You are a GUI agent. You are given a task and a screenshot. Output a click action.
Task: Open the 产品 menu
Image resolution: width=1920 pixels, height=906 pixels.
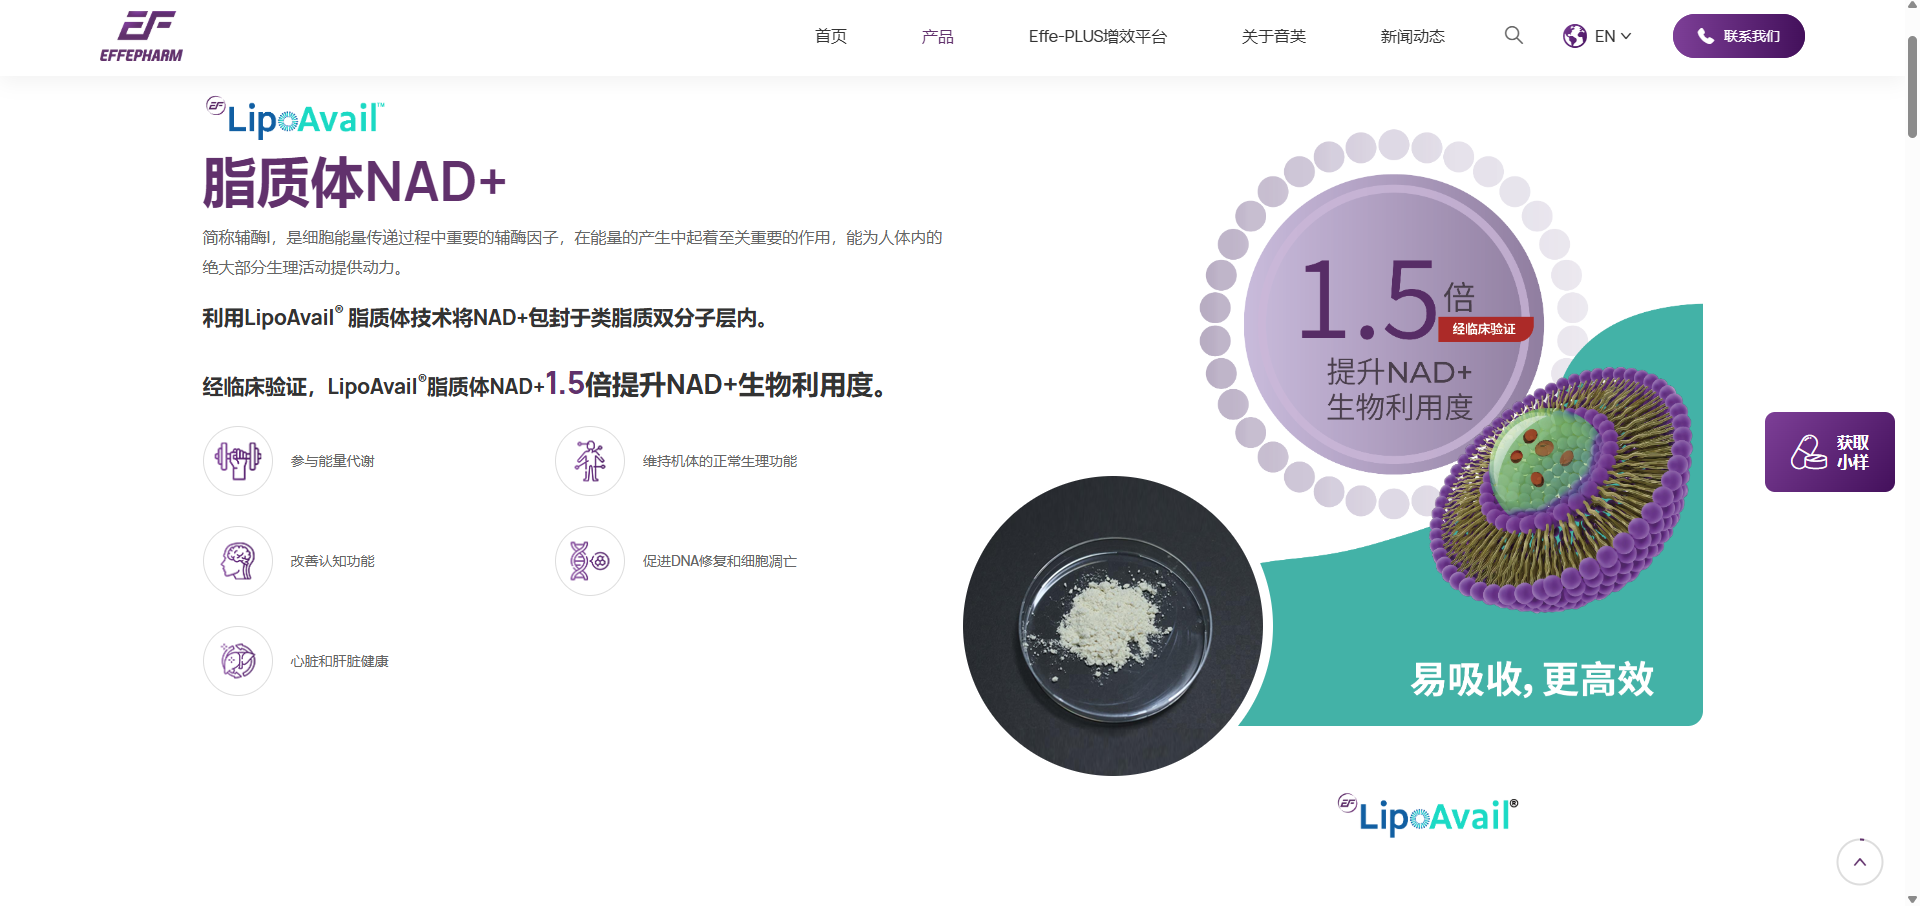937,36
